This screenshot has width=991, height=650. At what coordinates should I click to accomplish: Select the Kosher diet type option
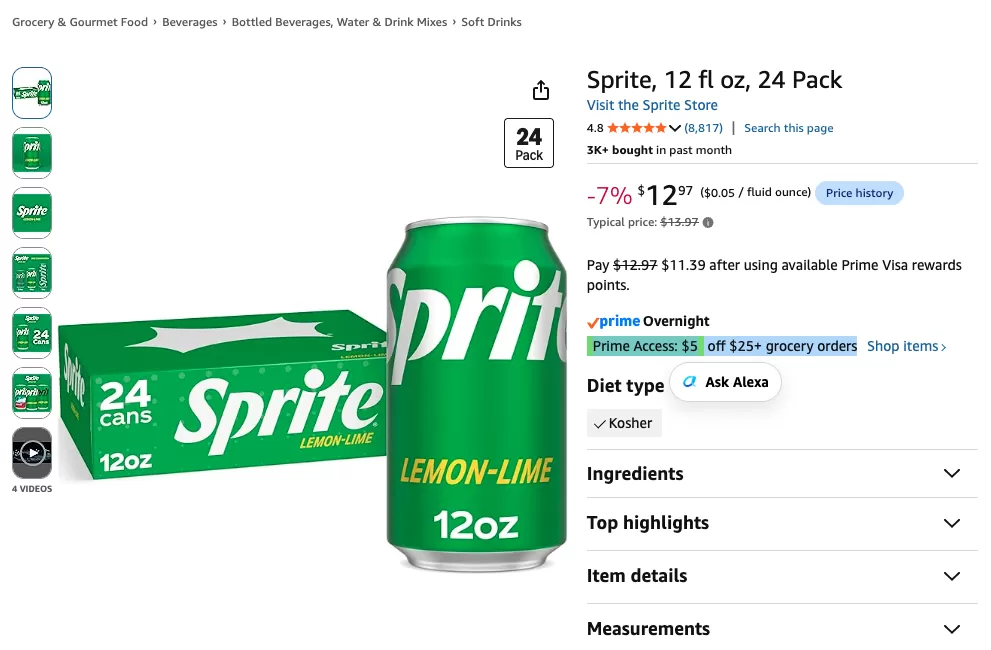(x=624, y=423)
